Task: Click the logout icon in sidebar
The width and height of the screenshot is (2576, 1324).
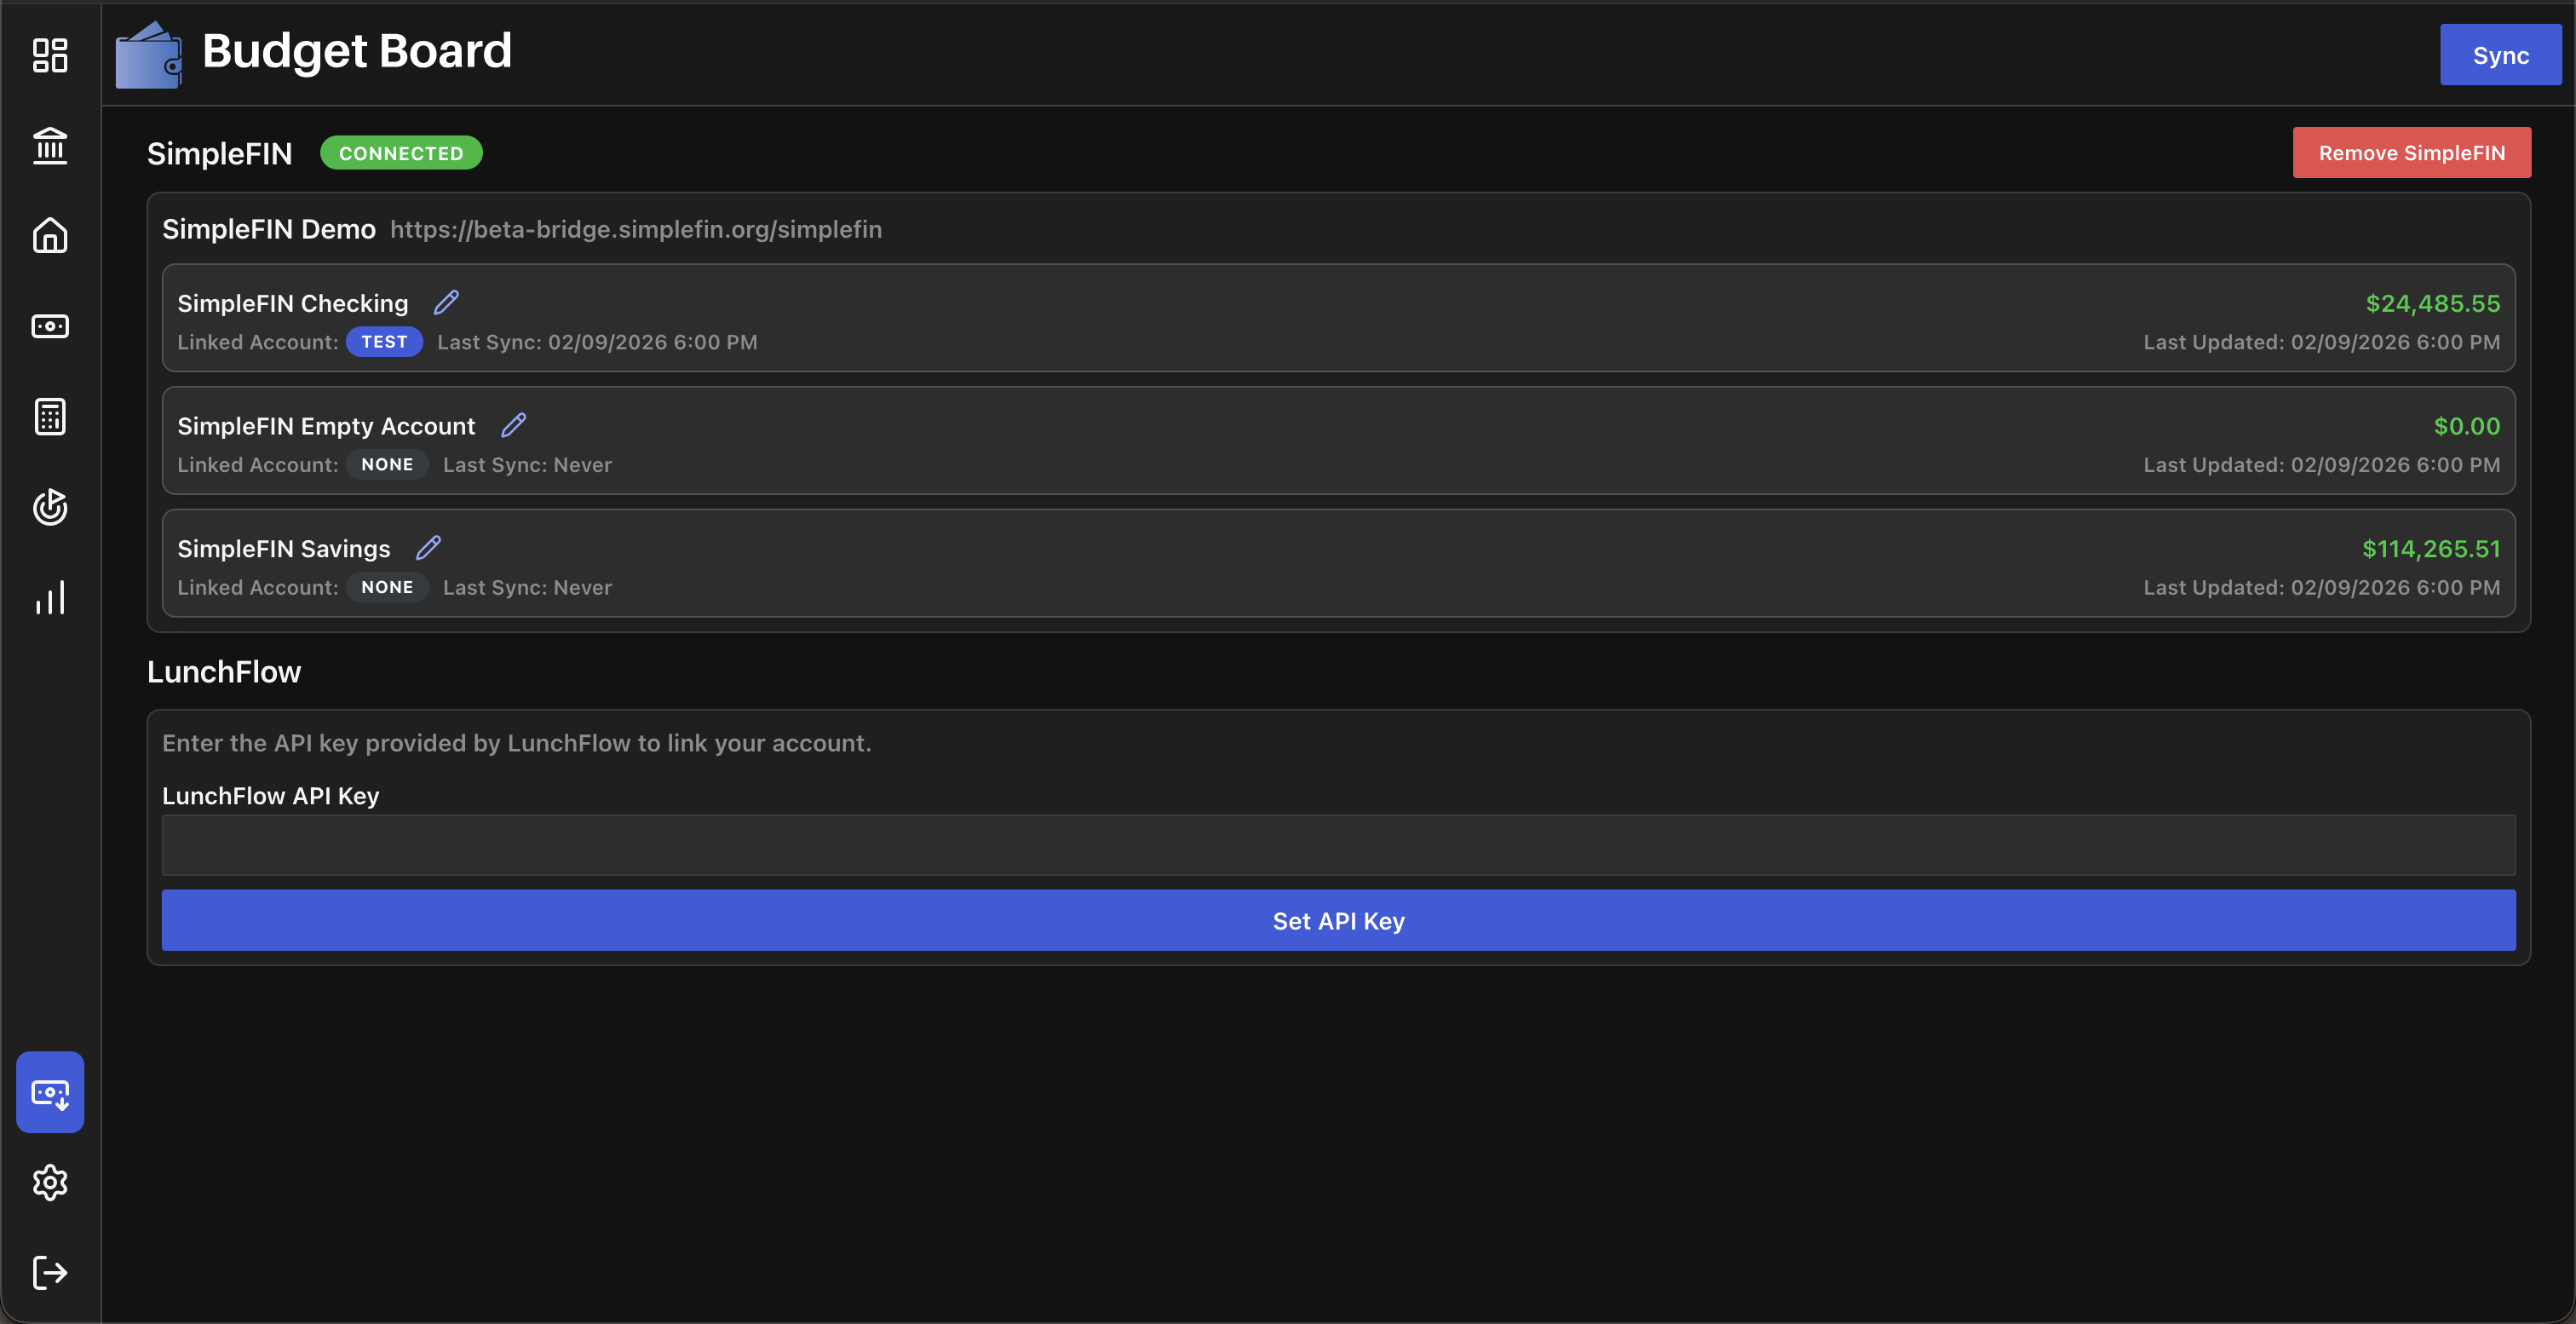Action: (x=50, y=1272)
